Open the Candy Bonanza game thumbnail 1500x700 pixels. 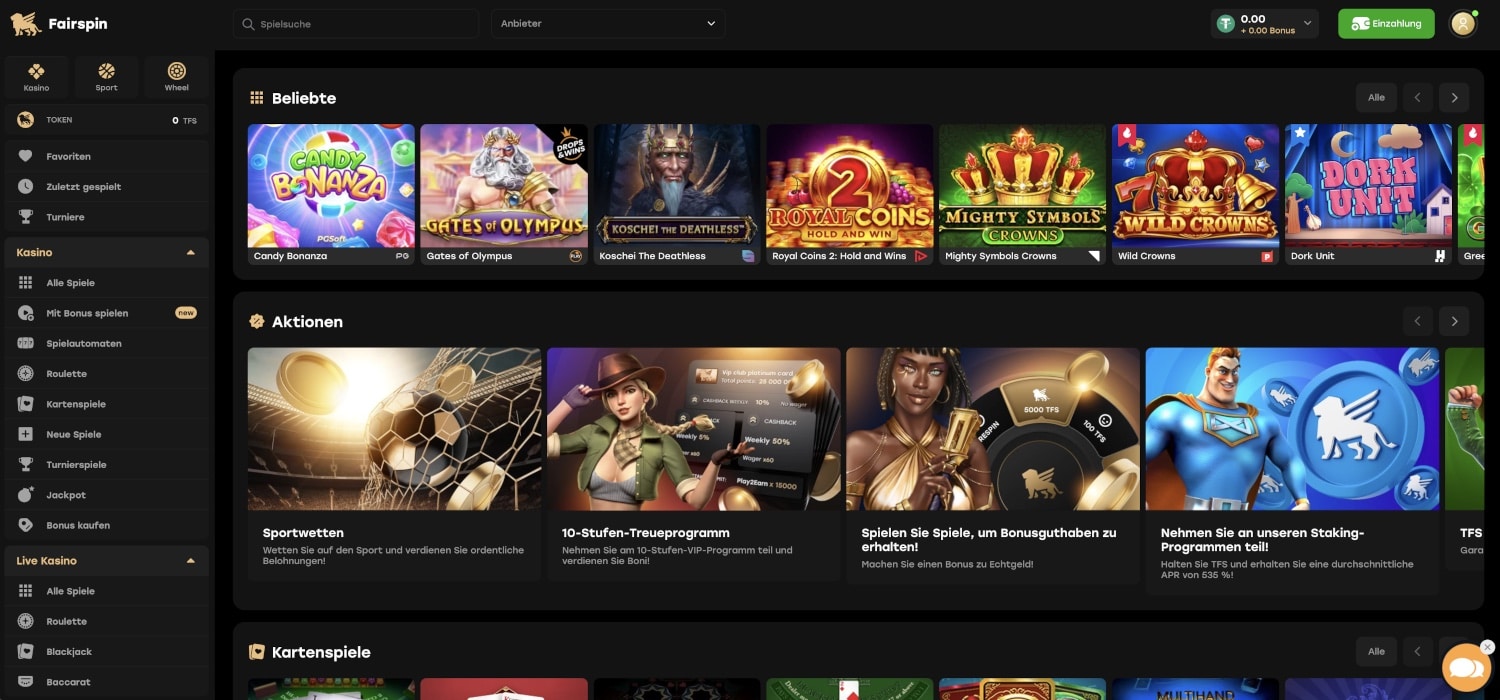pos(331,194)
